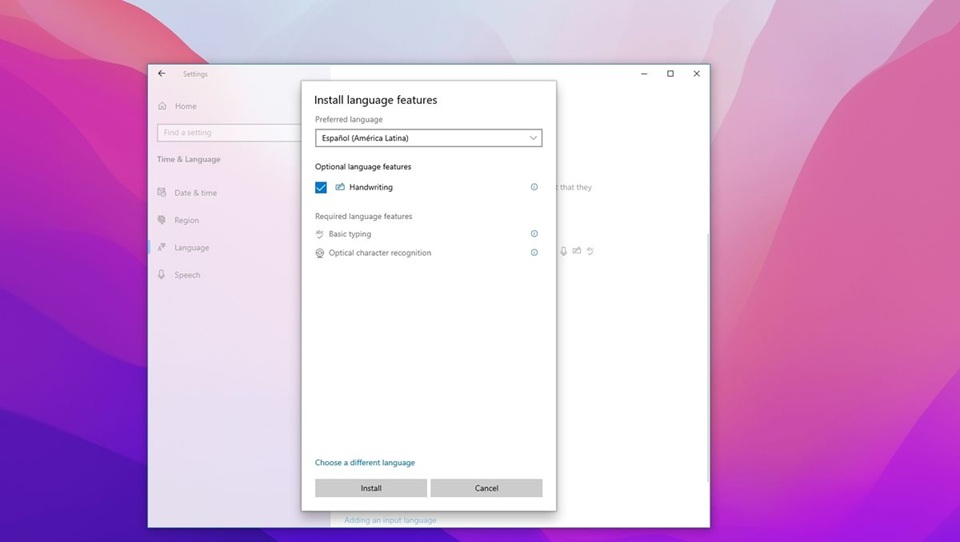Click the Choose a different language link
The image size is (960, 542).
[x=365, y=463]
